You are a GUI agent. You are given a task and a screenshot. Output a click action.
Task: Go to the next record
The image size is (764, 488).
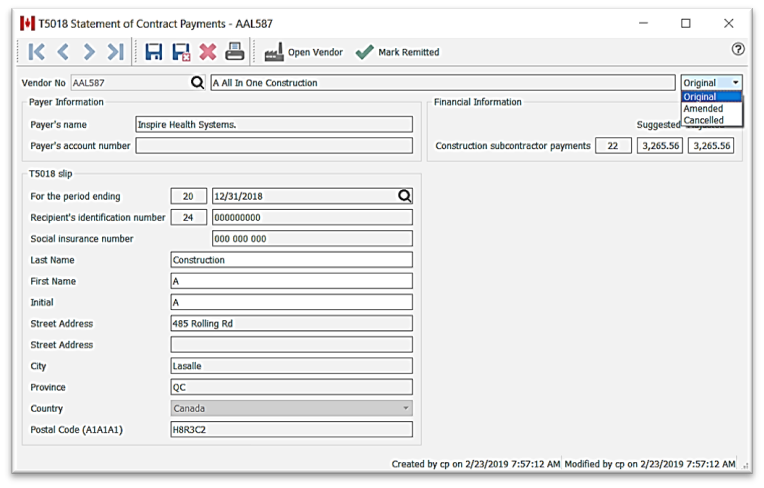[89, 52]
